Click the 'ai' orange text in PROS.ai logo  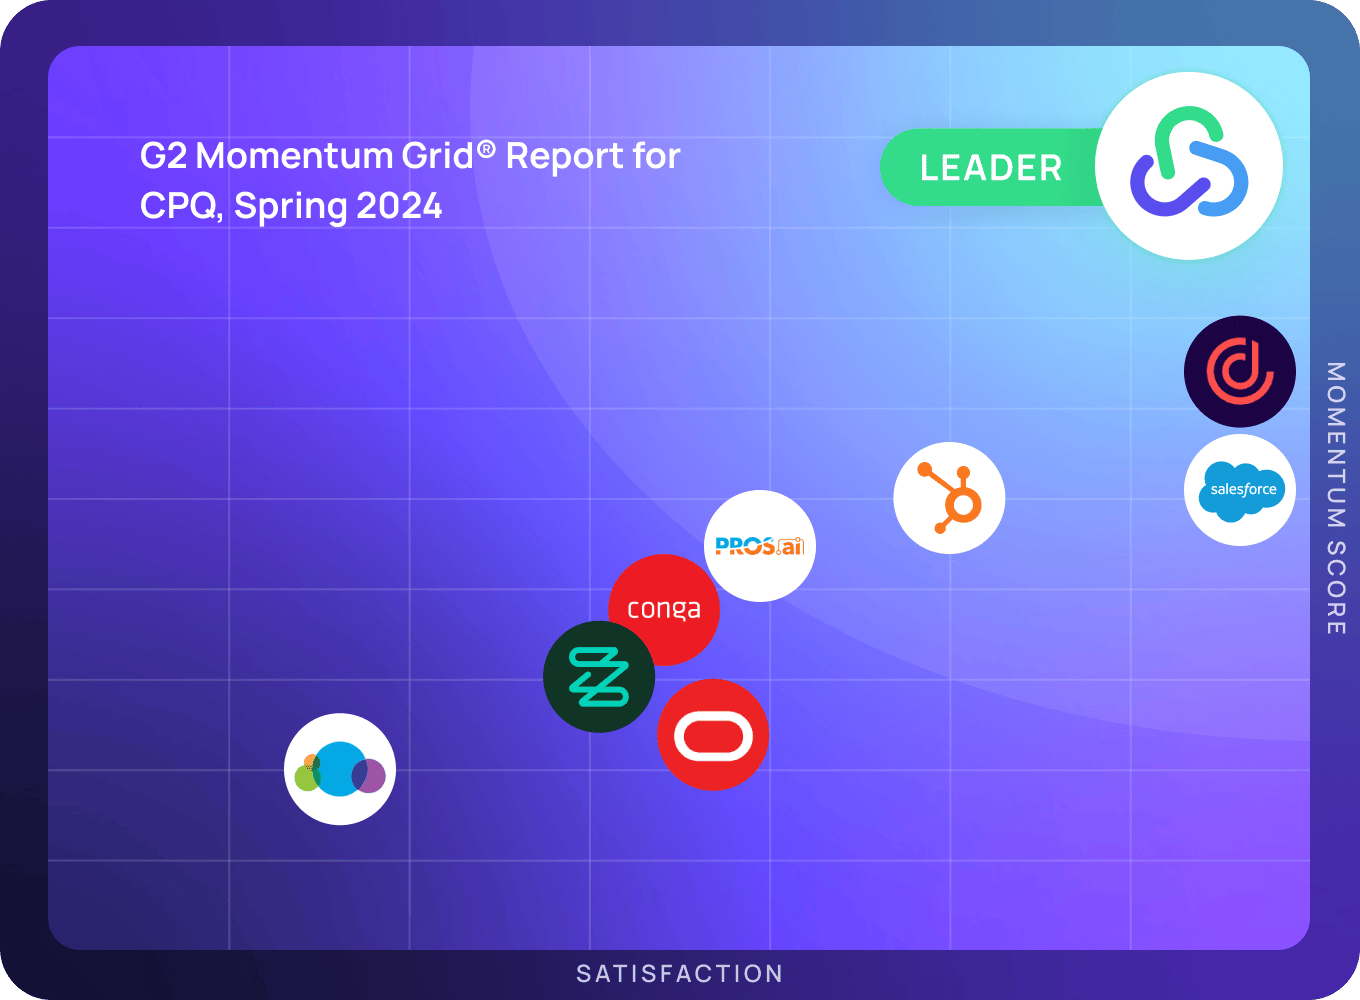pos(793,547)
